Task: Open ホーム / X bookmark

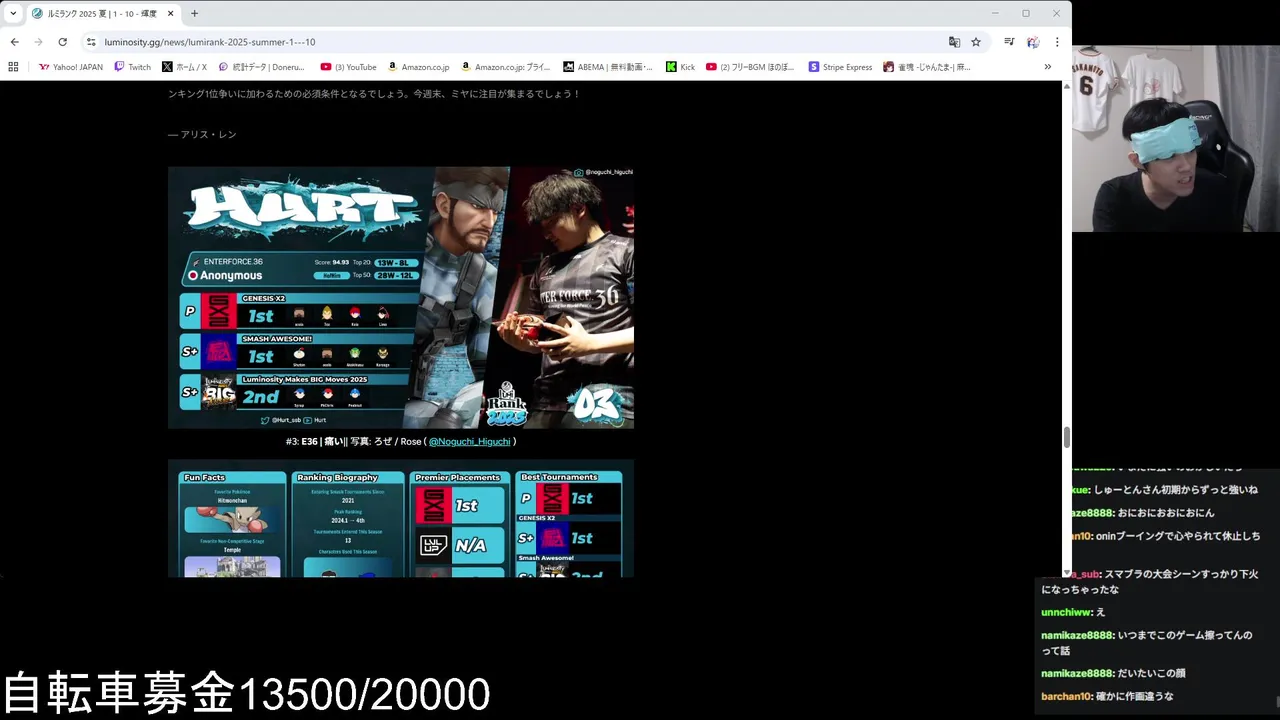Action: point(184,67)
